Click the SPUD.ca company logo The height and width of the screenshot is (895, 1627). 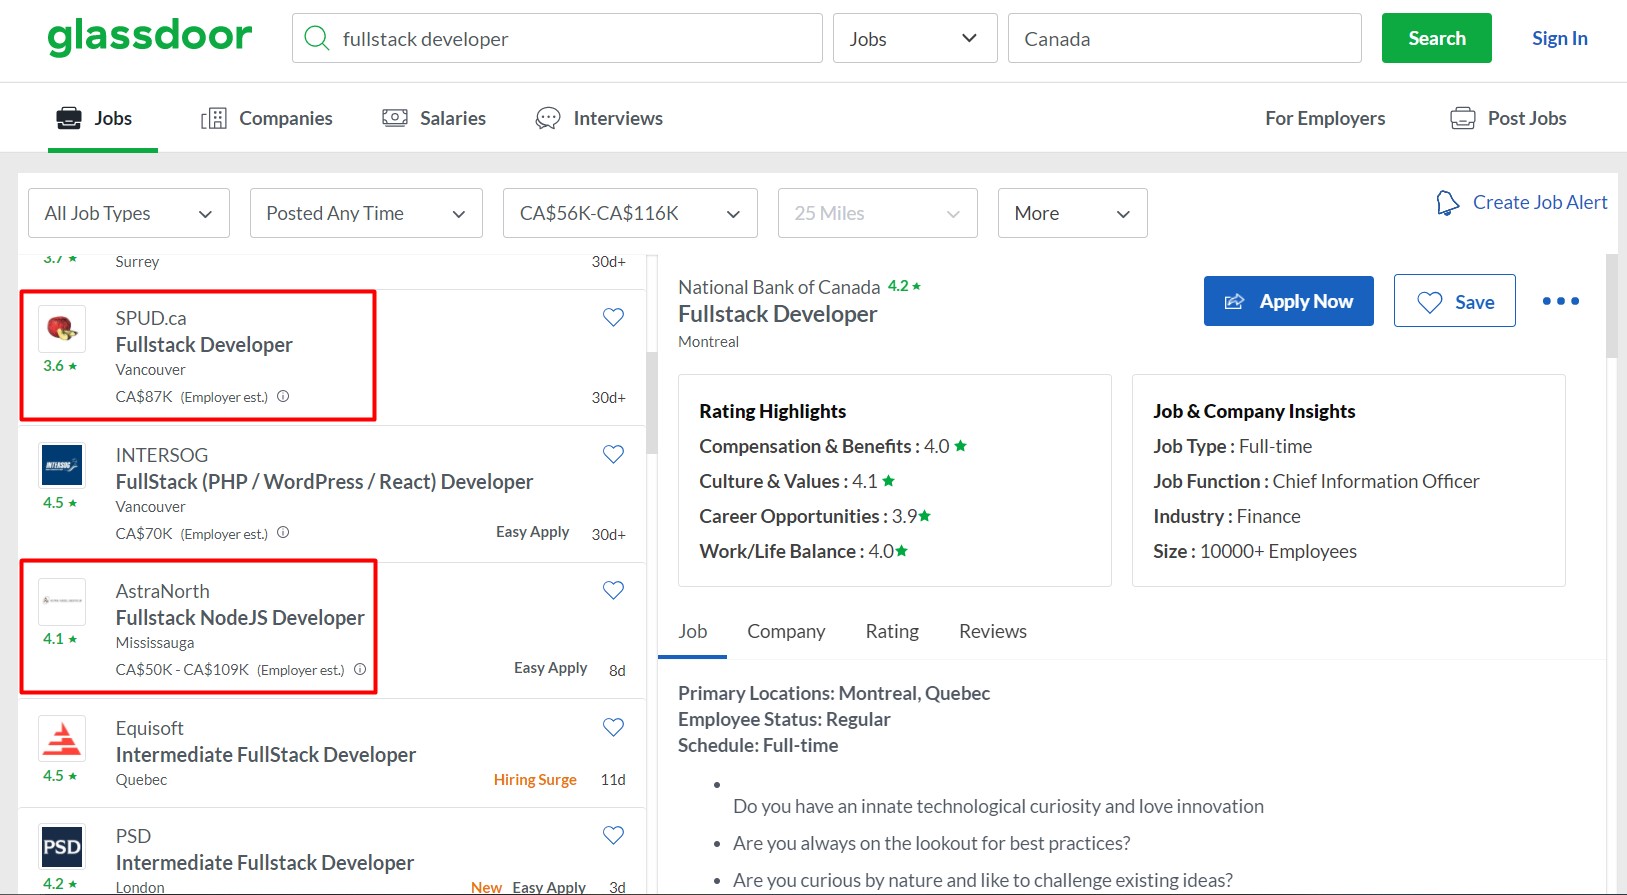[62, 328]
